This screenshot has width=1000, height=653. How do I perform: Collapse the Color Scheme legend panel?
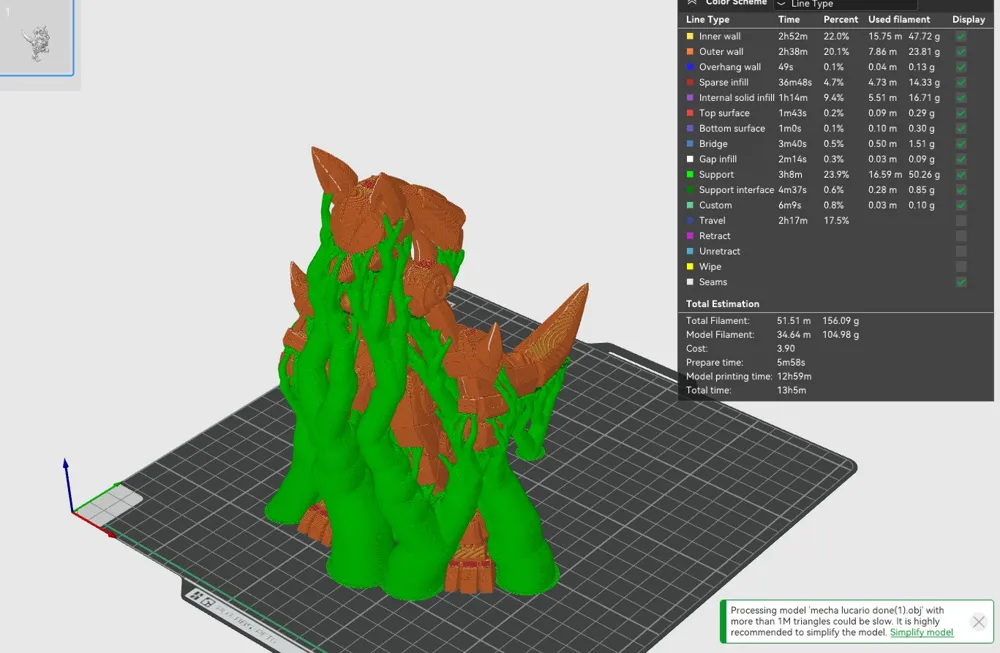click(691, 3)
